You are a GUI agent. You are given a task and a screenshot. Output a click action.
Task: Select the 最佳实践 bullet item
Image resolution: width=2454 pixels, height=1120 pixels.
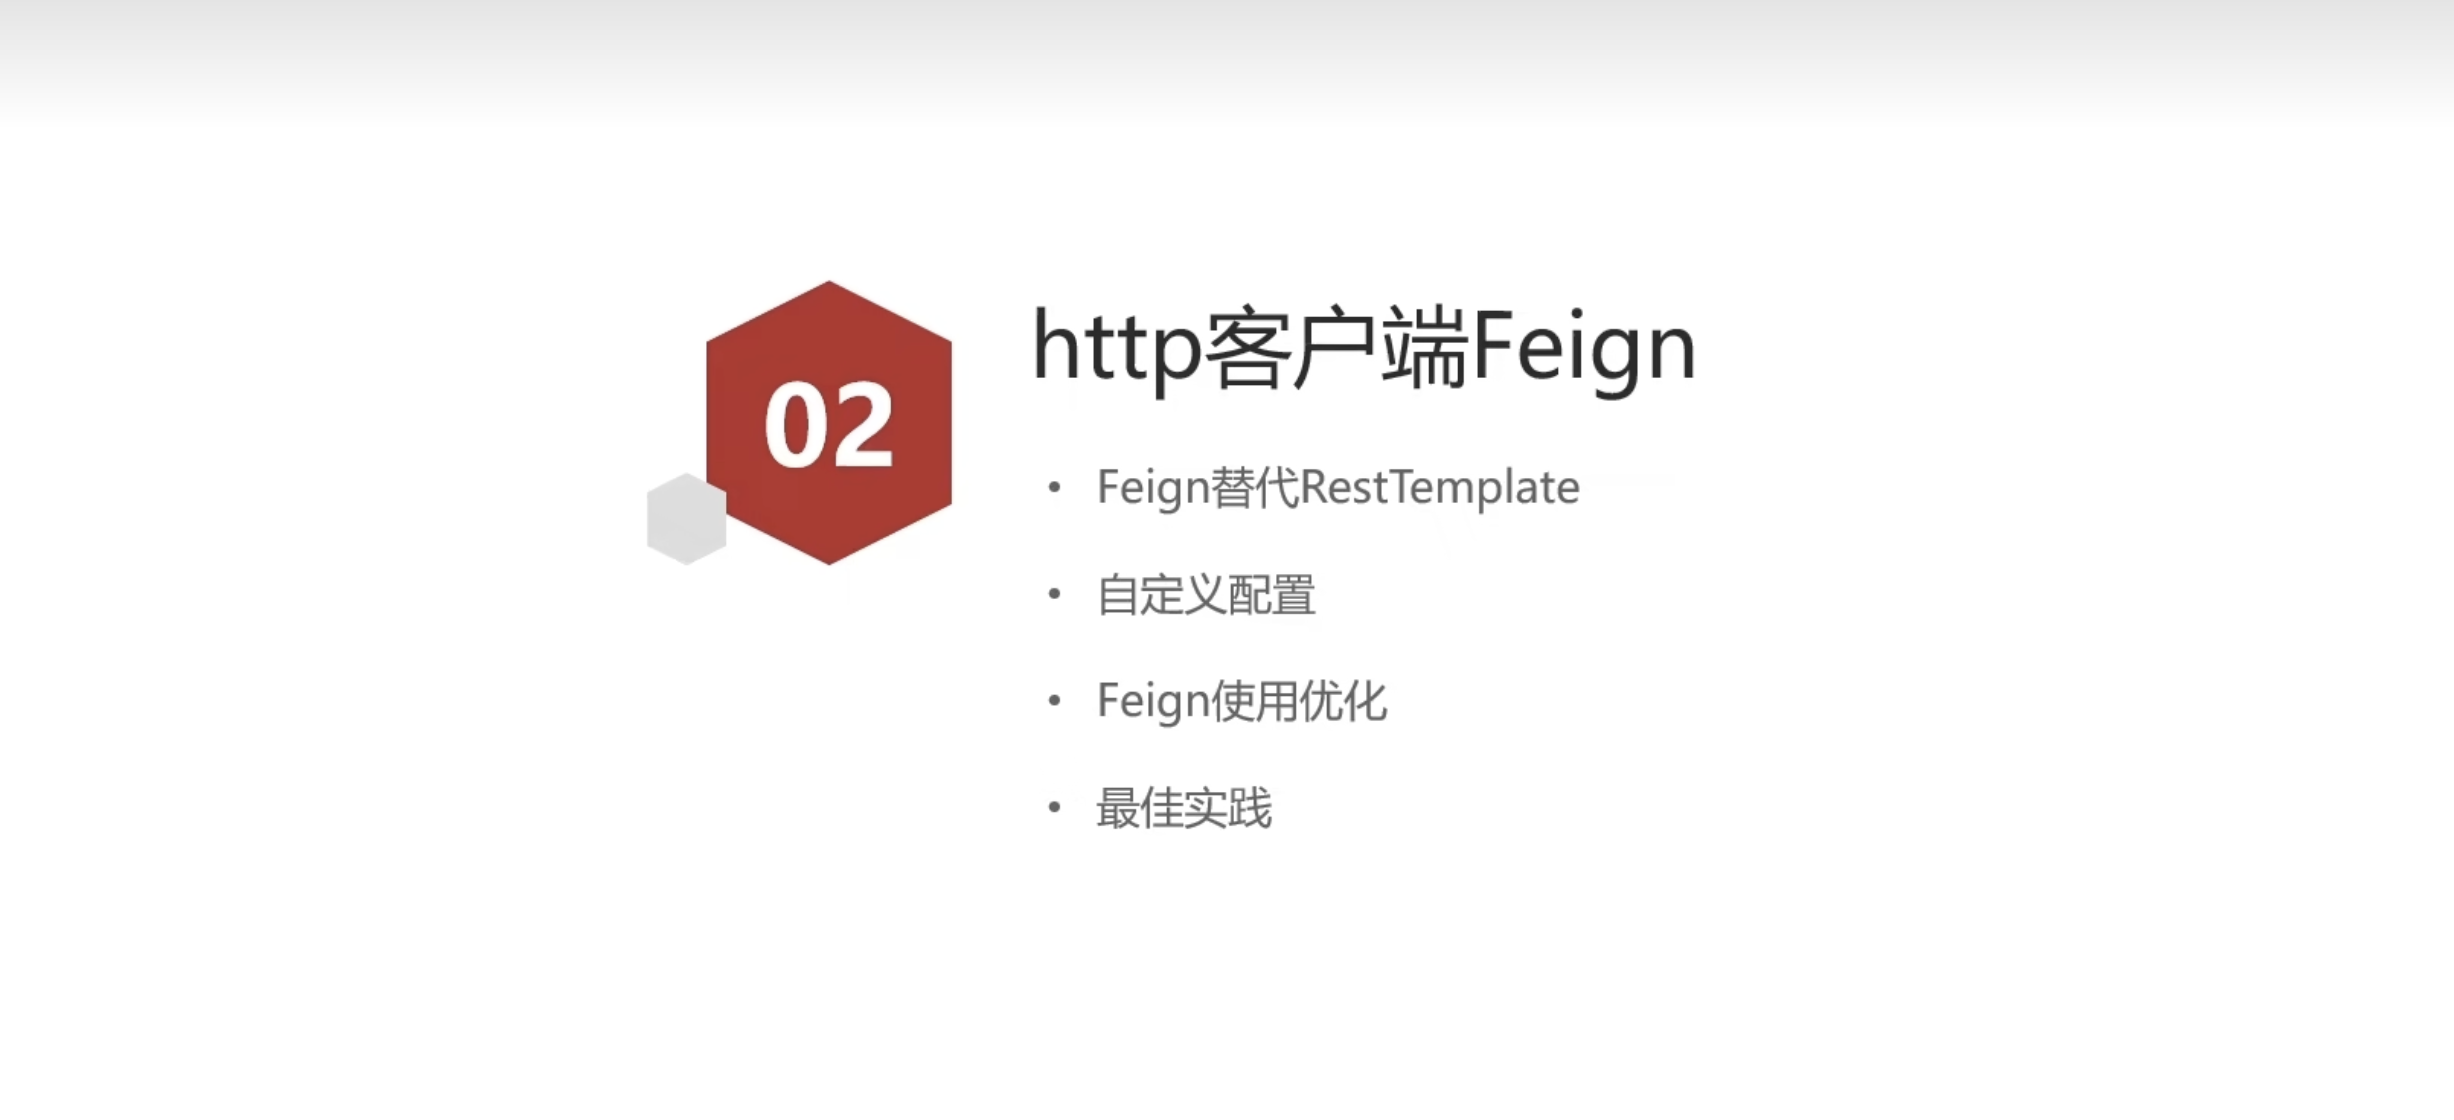tap(1184, 807)
